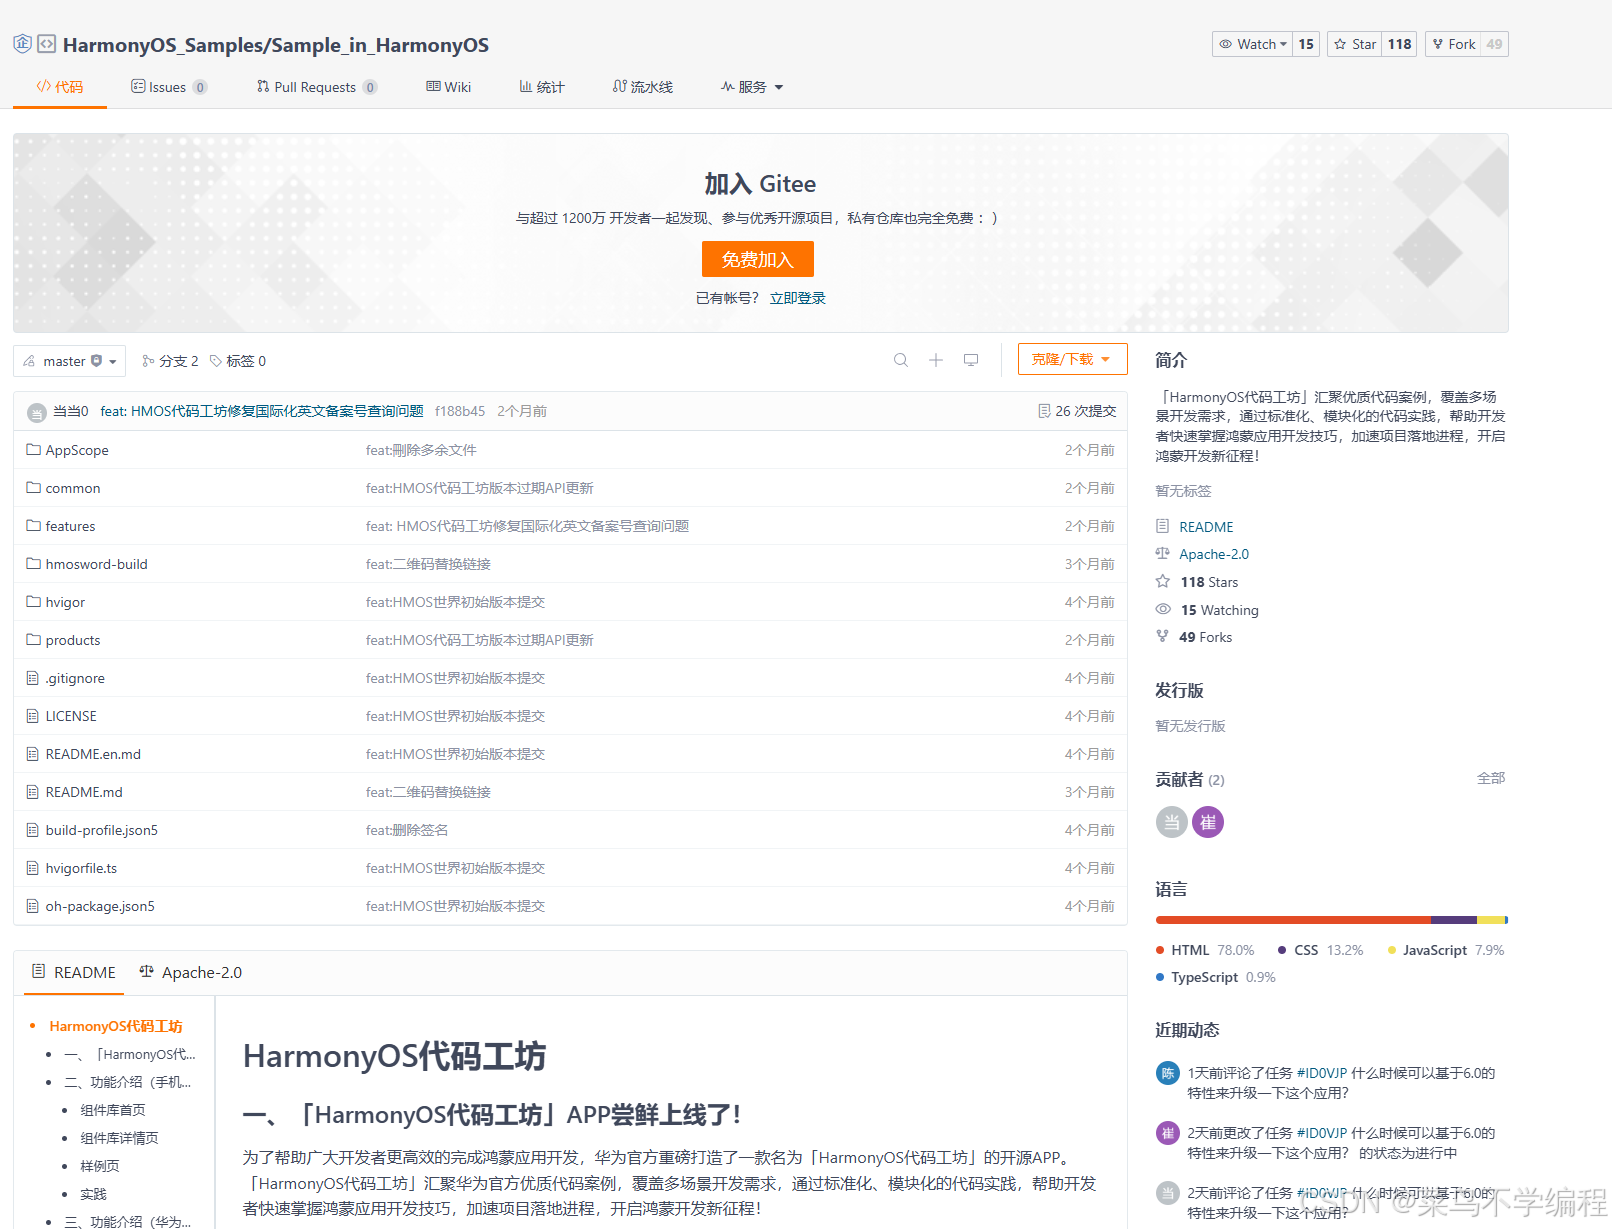Select 组件库首页 in README outline
The width and height of the screenshot is (1612, 1230).
click(x=113, y=1110)
